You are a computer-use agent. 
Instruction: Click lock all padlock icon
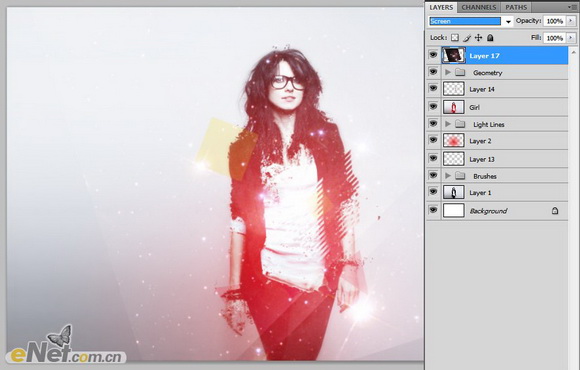(x=490, y=38)
